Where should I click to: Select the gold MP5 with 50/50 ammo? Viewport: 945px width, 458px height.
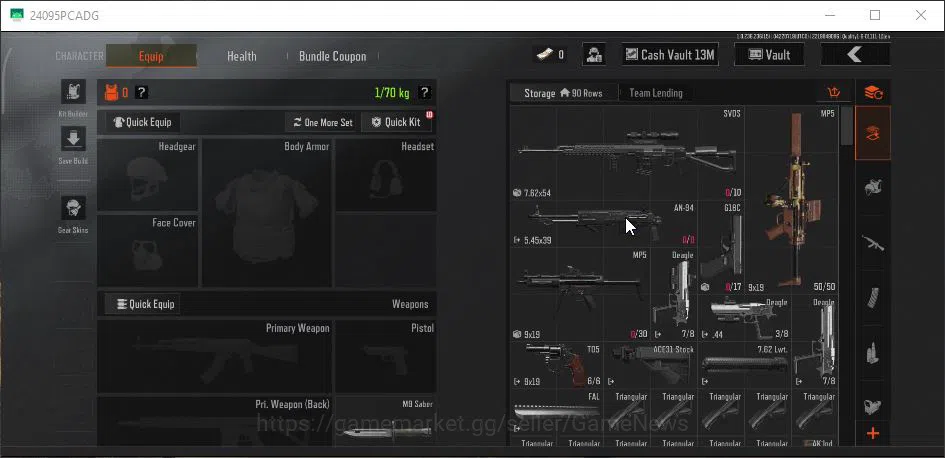tap(792, 200)
